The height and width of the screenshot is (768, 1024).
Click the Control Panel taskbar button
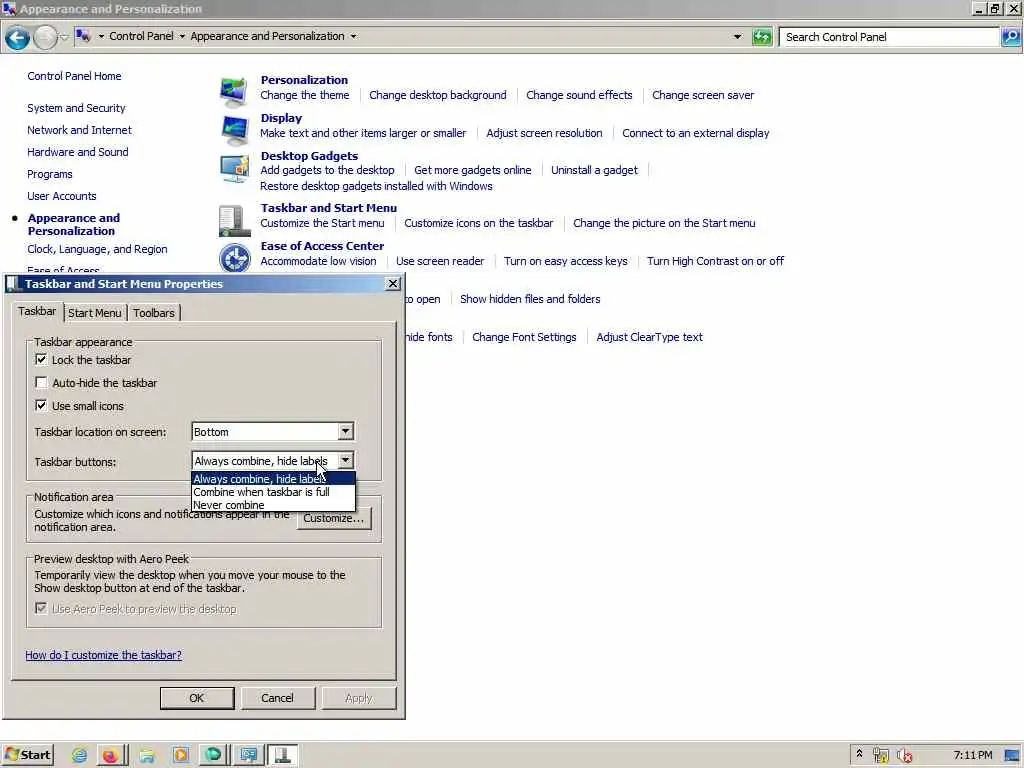pos(248,755)
